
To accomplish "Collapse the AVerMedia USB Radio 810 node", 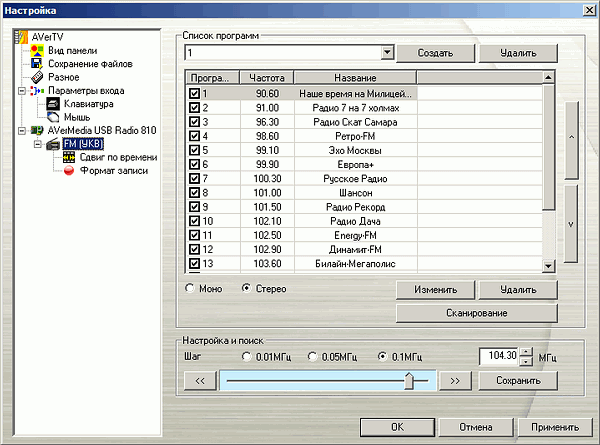I will (x=22, y=131).
